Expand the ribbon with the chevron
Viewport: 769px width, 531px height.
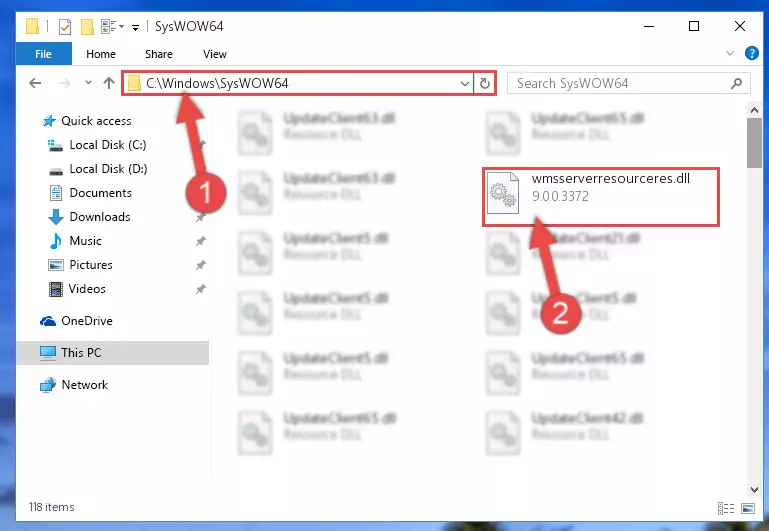(x=730, y=53)
